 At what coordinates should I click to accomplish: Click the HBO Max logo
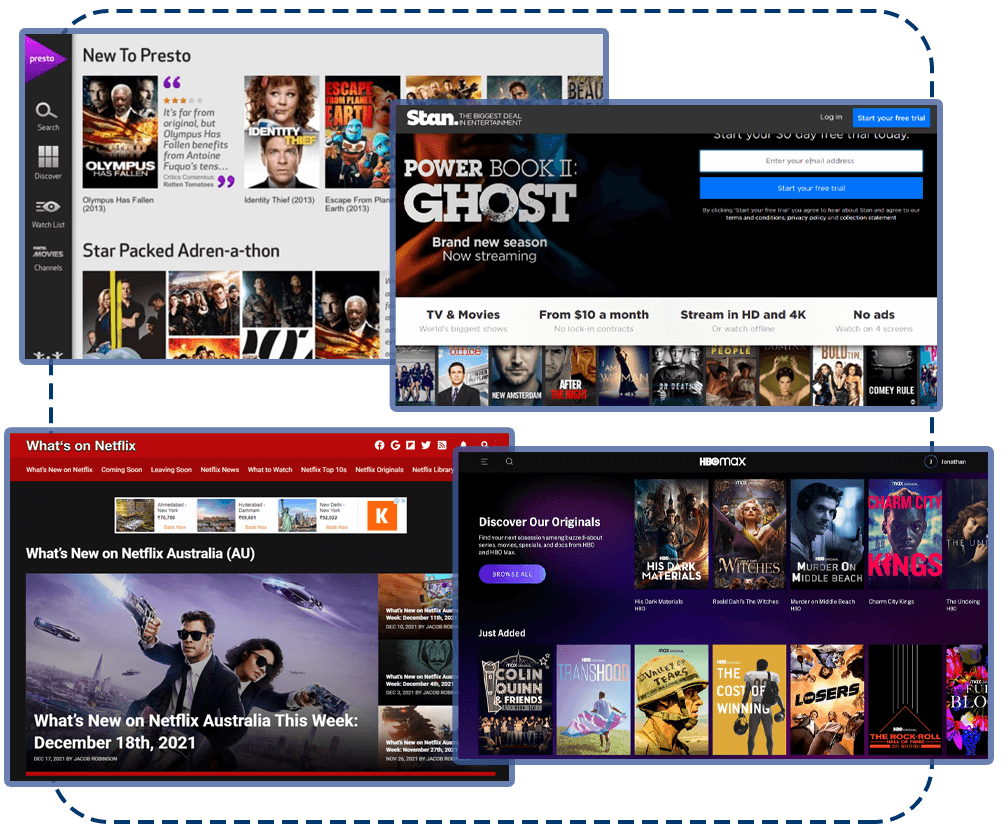click(x=722, y=462)
